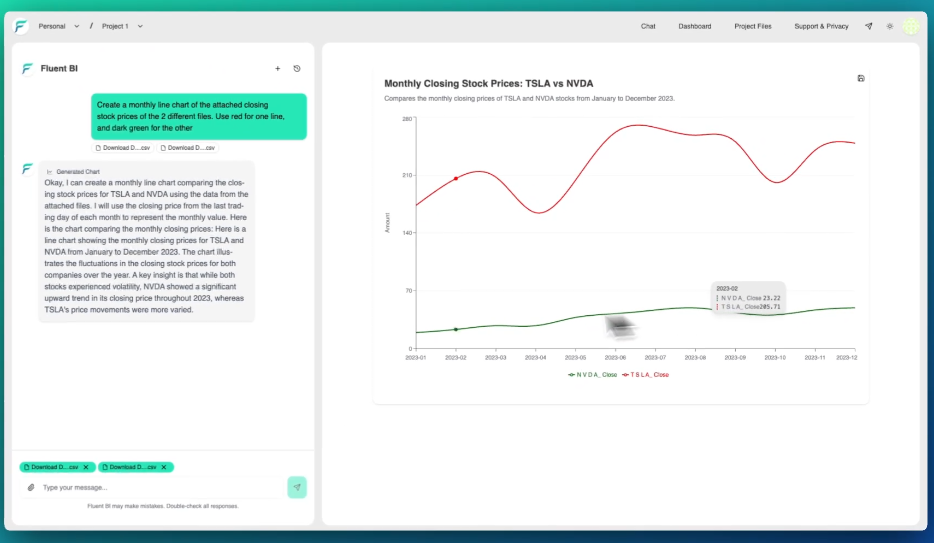Open second Download D...csv attachment in message
The height and width of the screenshot is (543, 934).
tap(188, 148)
